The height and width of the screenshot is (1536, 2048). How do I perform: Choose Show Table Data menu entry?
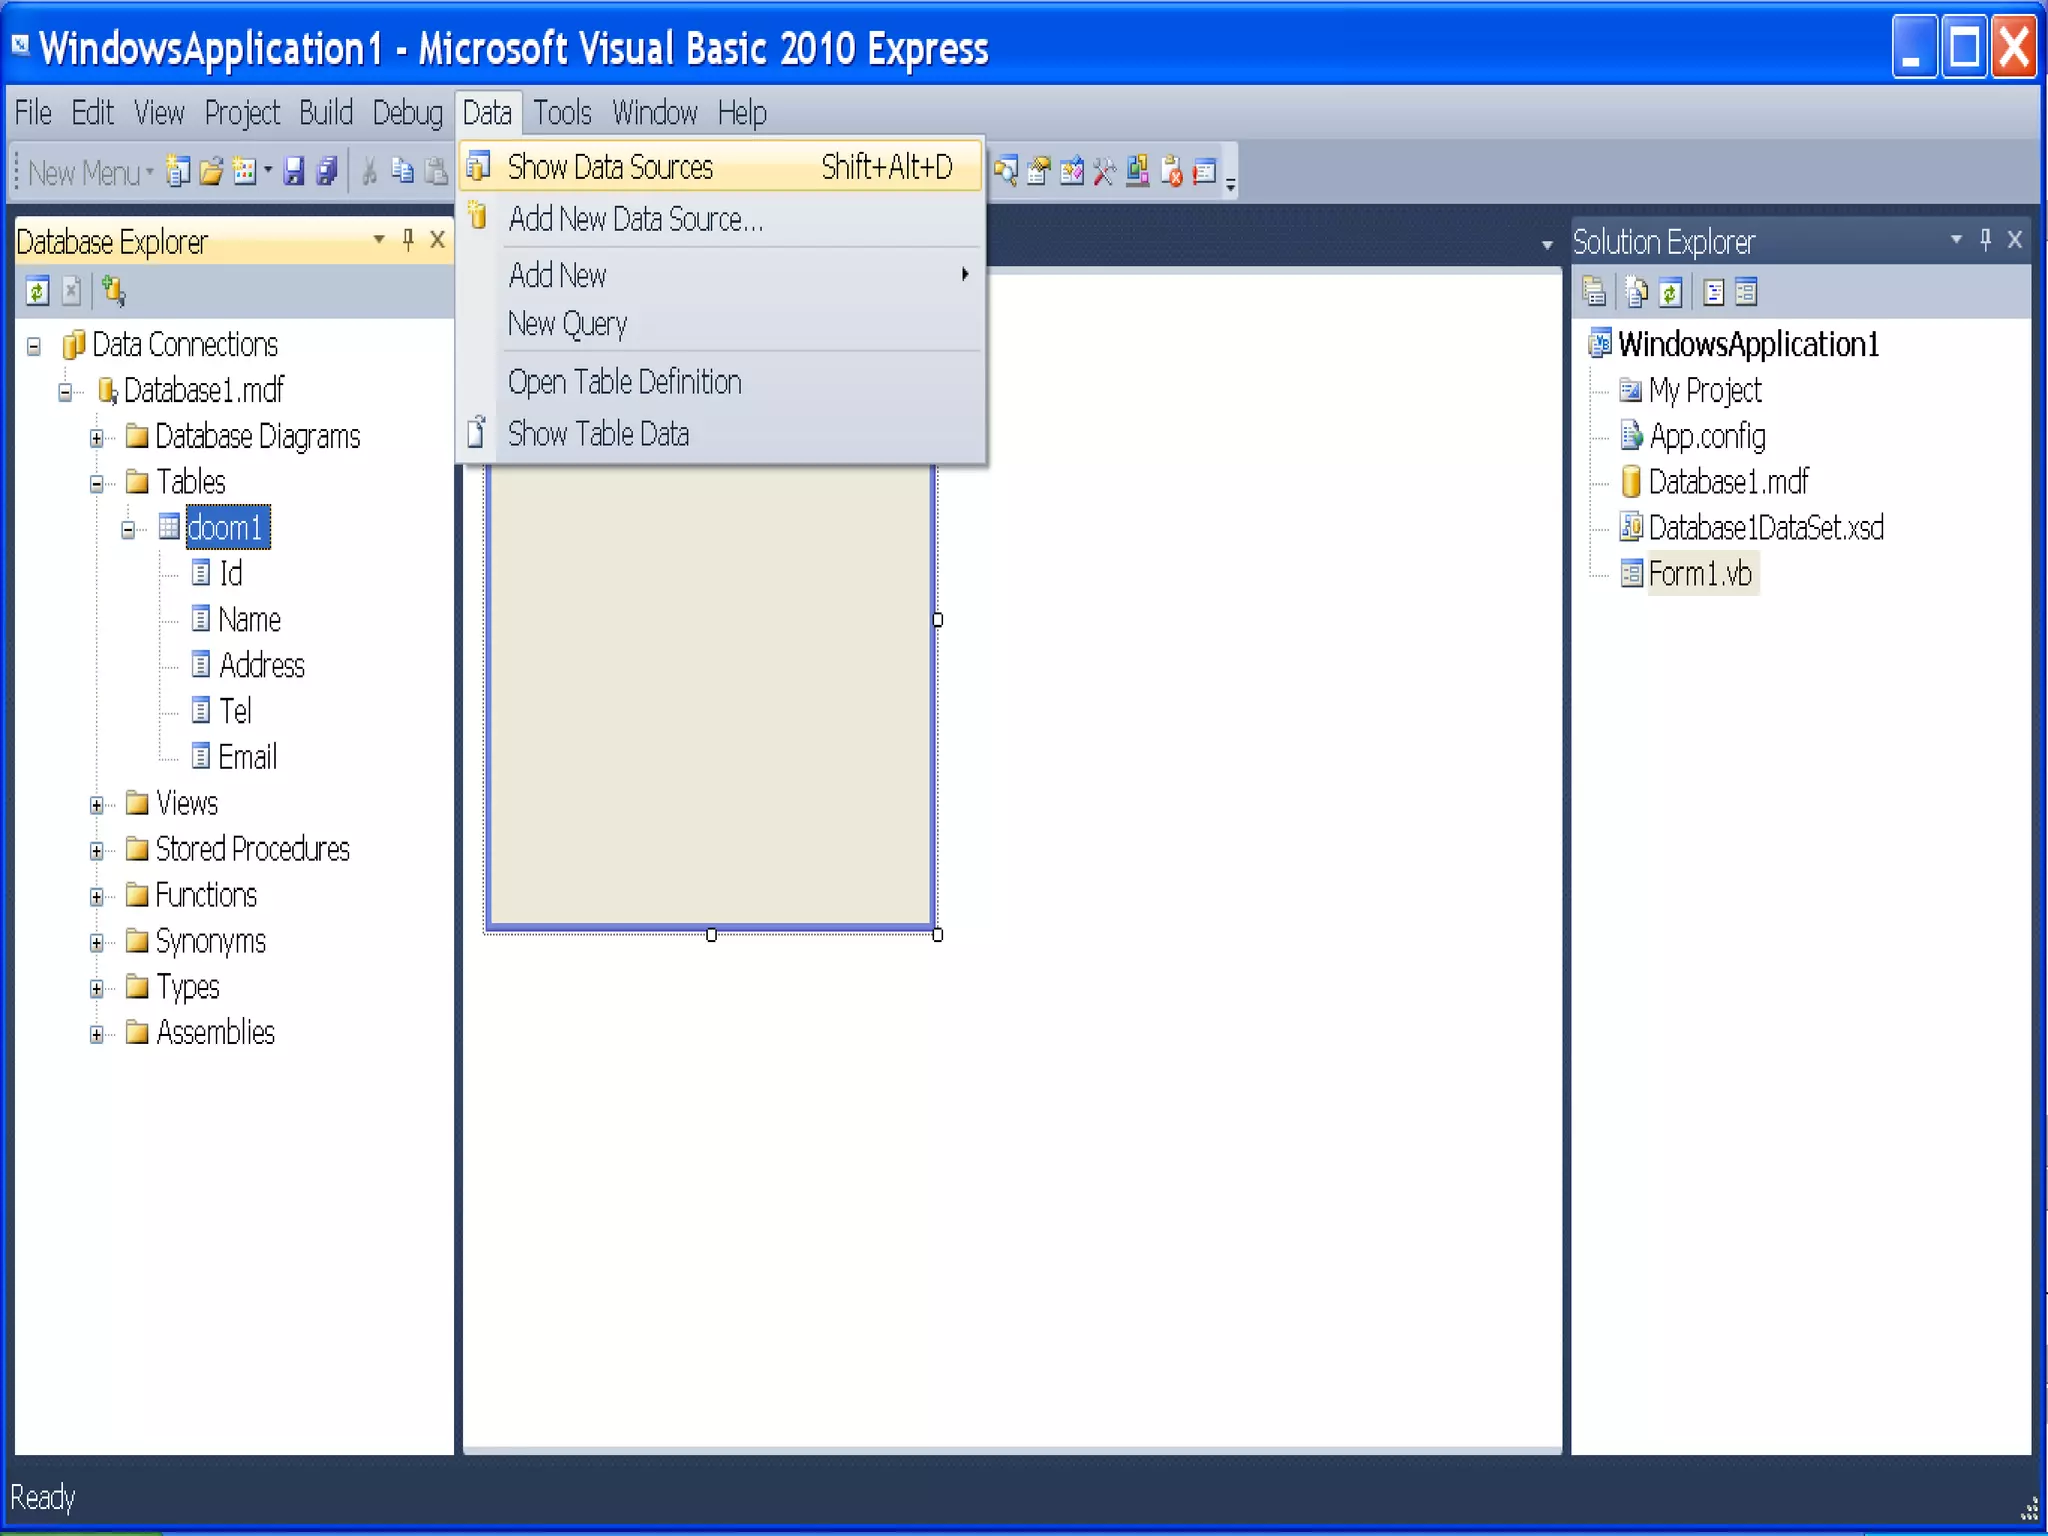click(598, 434)
